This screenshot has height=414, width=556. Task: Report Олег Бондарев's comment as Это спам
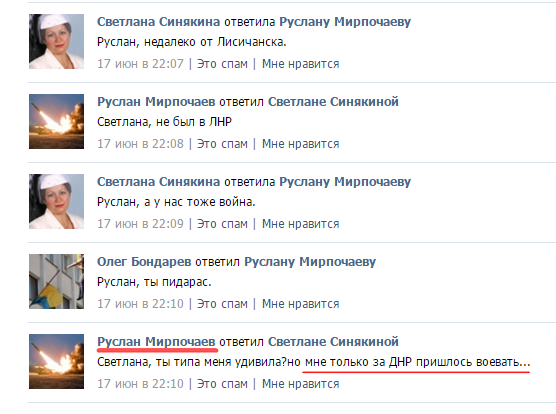coord(222,304)
